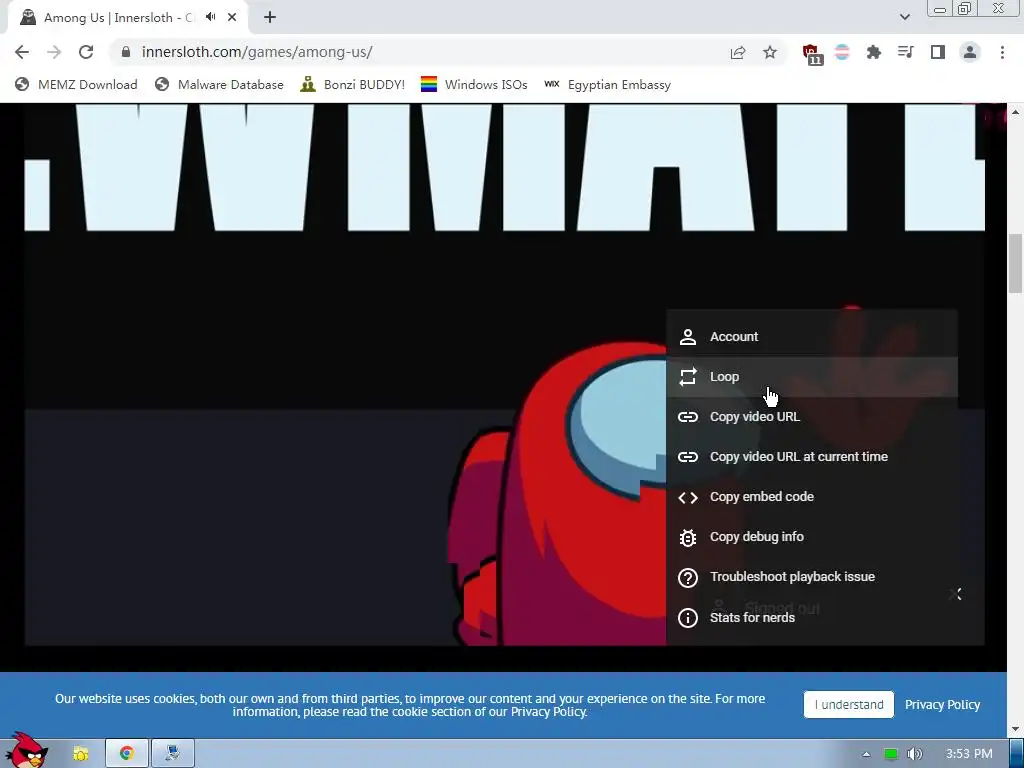View site security lock icon
Image resolution: width=1024 pixels, height=768 pixels.
pos(126,52)
